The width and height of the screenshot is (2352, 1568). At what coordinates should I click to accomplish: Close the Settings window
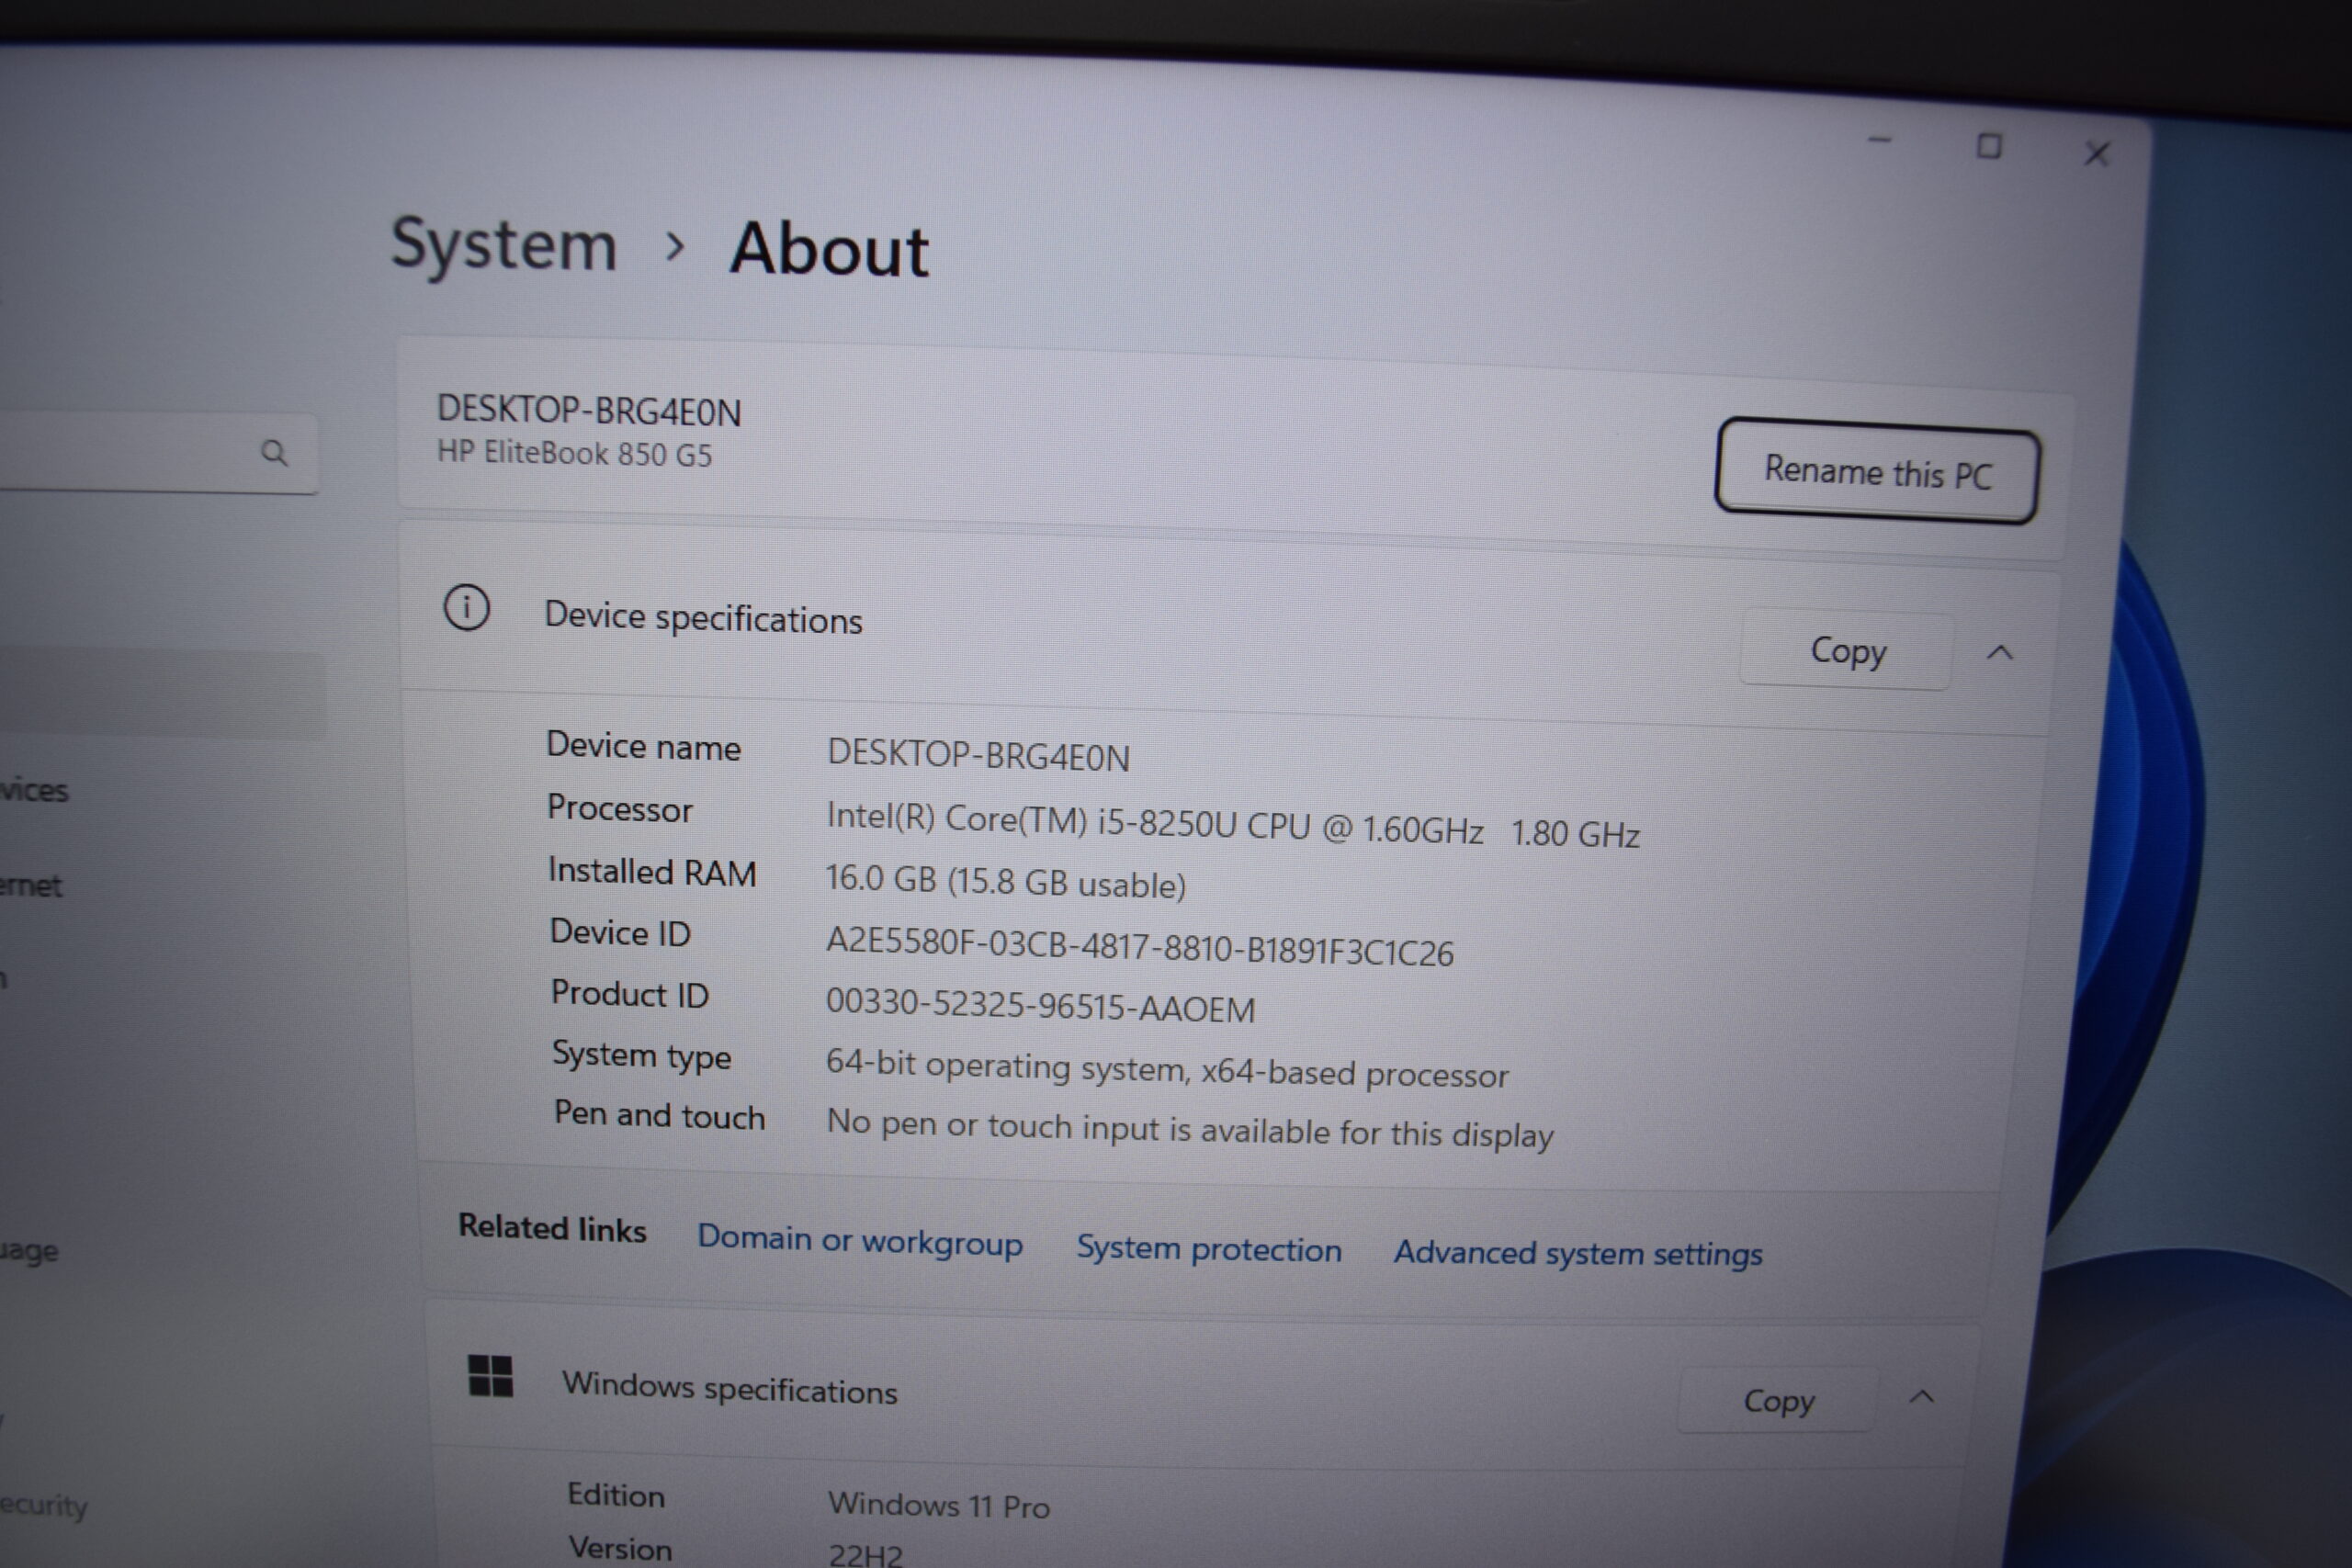2097,154
